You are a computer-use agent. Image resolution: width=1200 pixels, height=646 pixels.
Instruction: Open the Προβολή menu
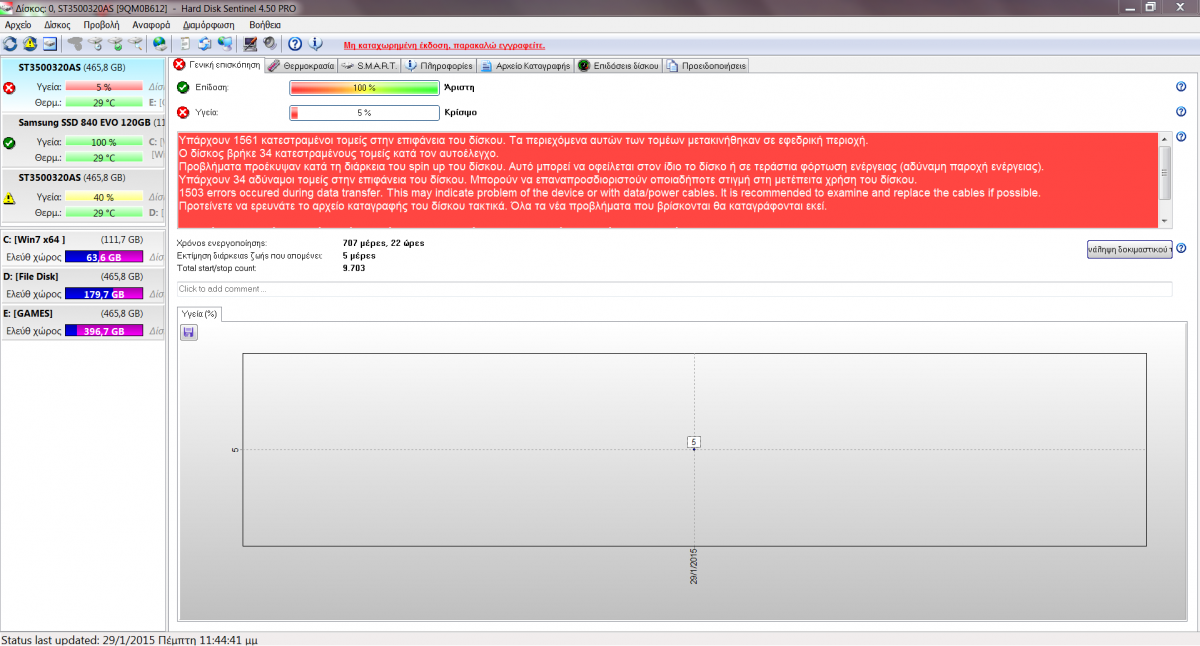click(100, 24)
